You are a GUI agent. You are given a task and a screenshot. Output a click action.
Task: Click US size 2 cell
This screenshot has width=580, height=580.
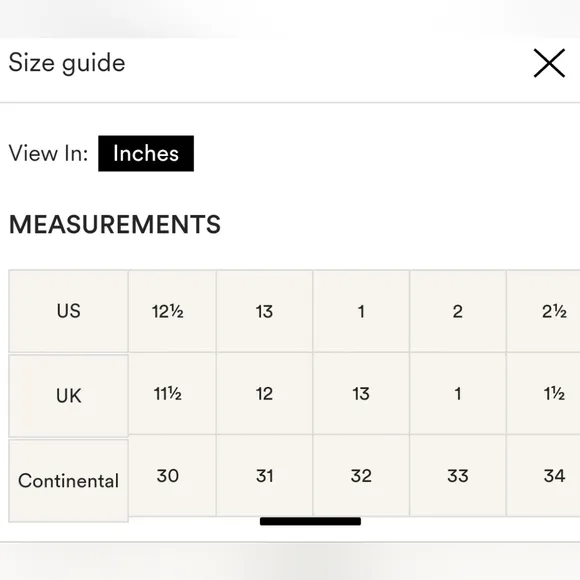458,311
